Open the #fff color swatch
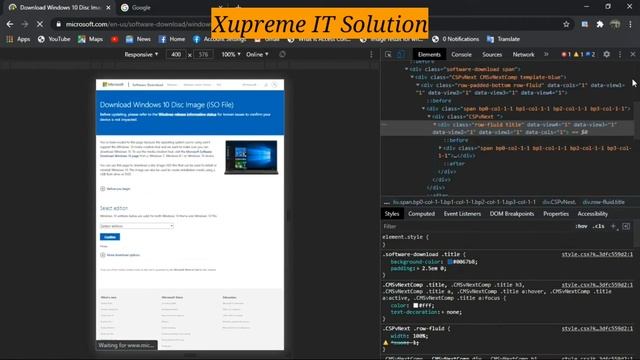640x360 pixels. coord(416,305)
